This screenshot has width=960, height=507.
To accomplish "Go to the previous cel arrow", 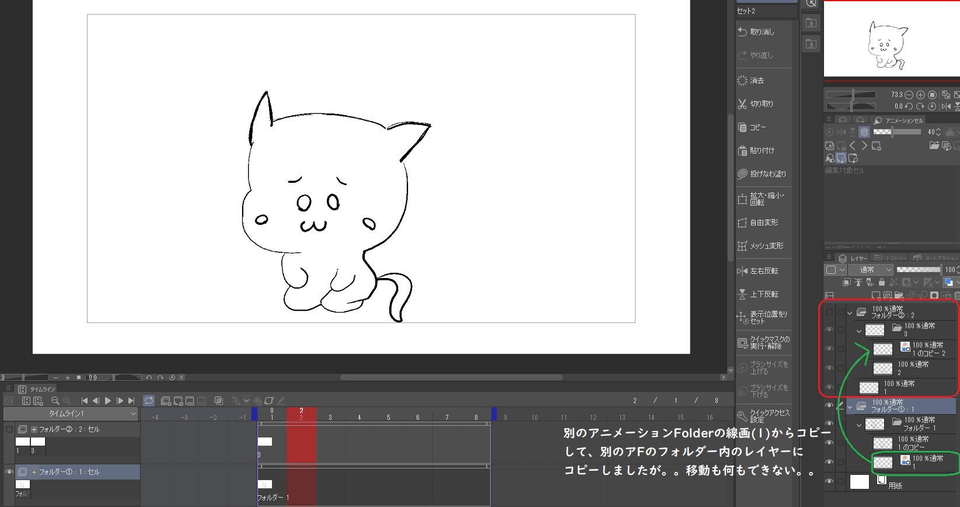I will [852, 146].
